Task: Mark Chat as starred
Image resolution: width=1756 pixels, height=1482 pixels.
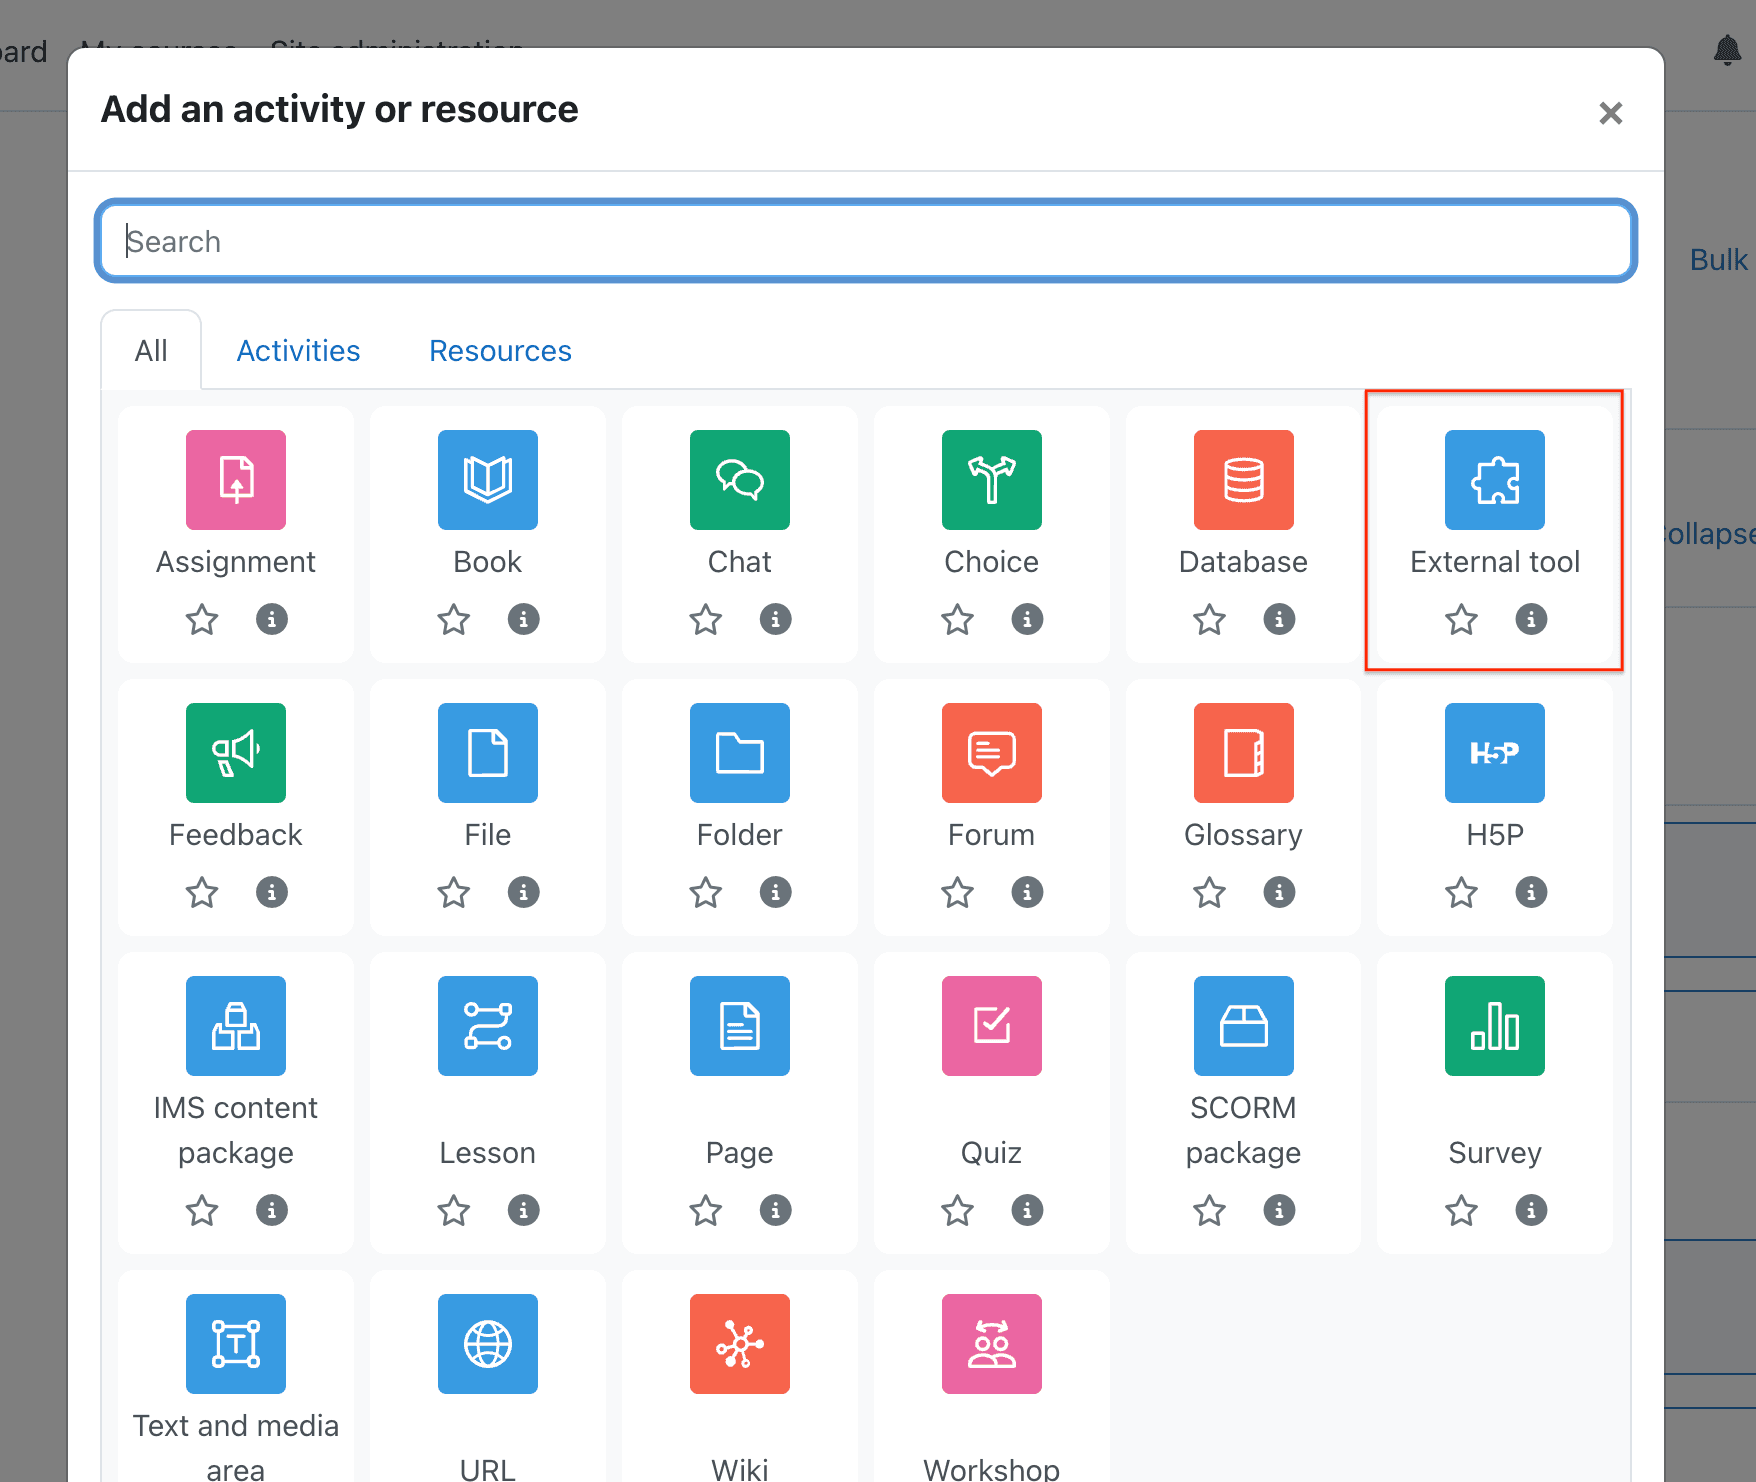Action: 706,619
